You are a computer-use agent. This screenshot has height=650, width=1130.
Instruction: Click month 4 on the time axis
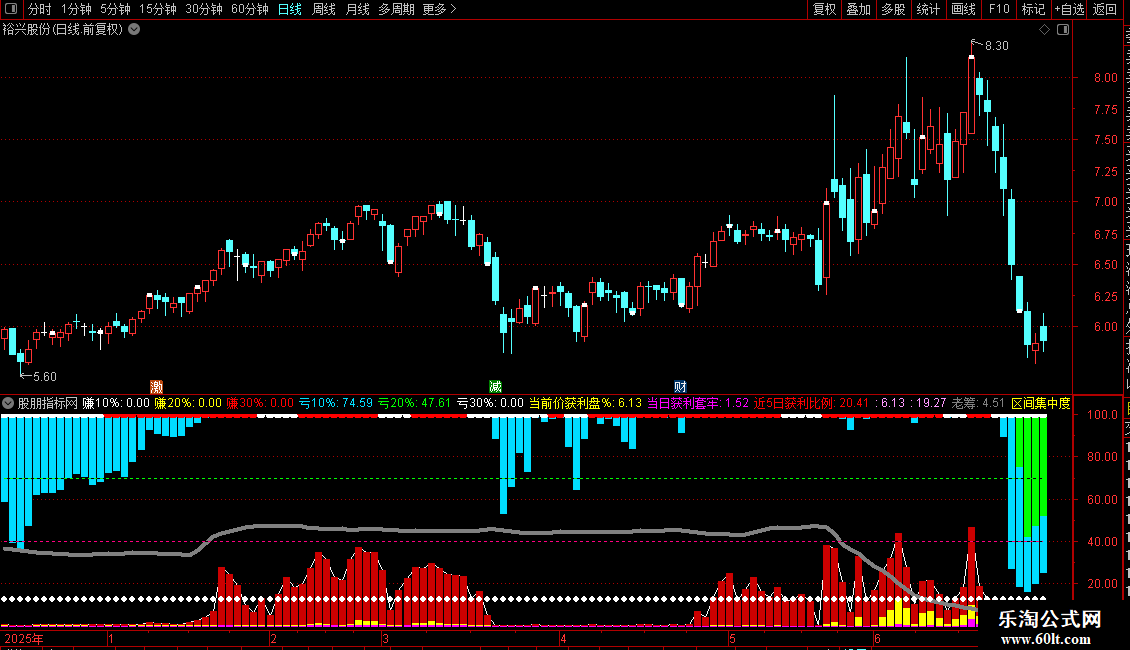563,639
